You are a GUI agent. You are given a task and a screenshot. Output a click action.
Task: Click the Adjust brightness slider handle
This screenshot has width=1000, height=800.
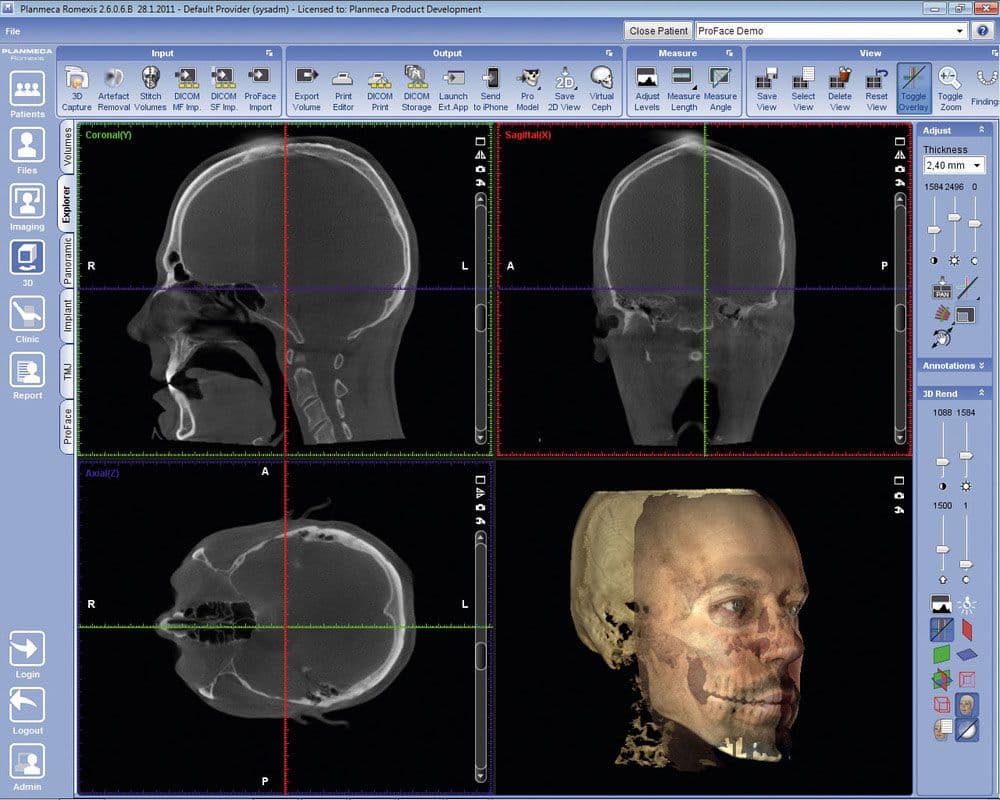(955, 217)
